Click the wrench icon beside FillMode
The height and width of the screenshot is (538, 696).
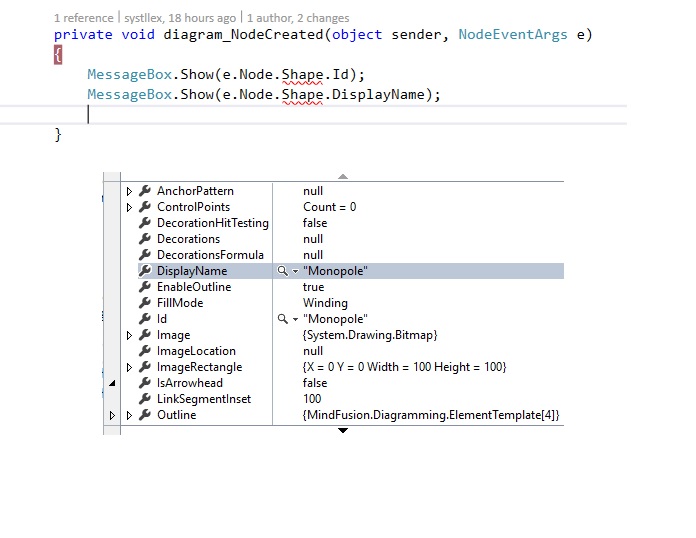[x=145, y=303]
